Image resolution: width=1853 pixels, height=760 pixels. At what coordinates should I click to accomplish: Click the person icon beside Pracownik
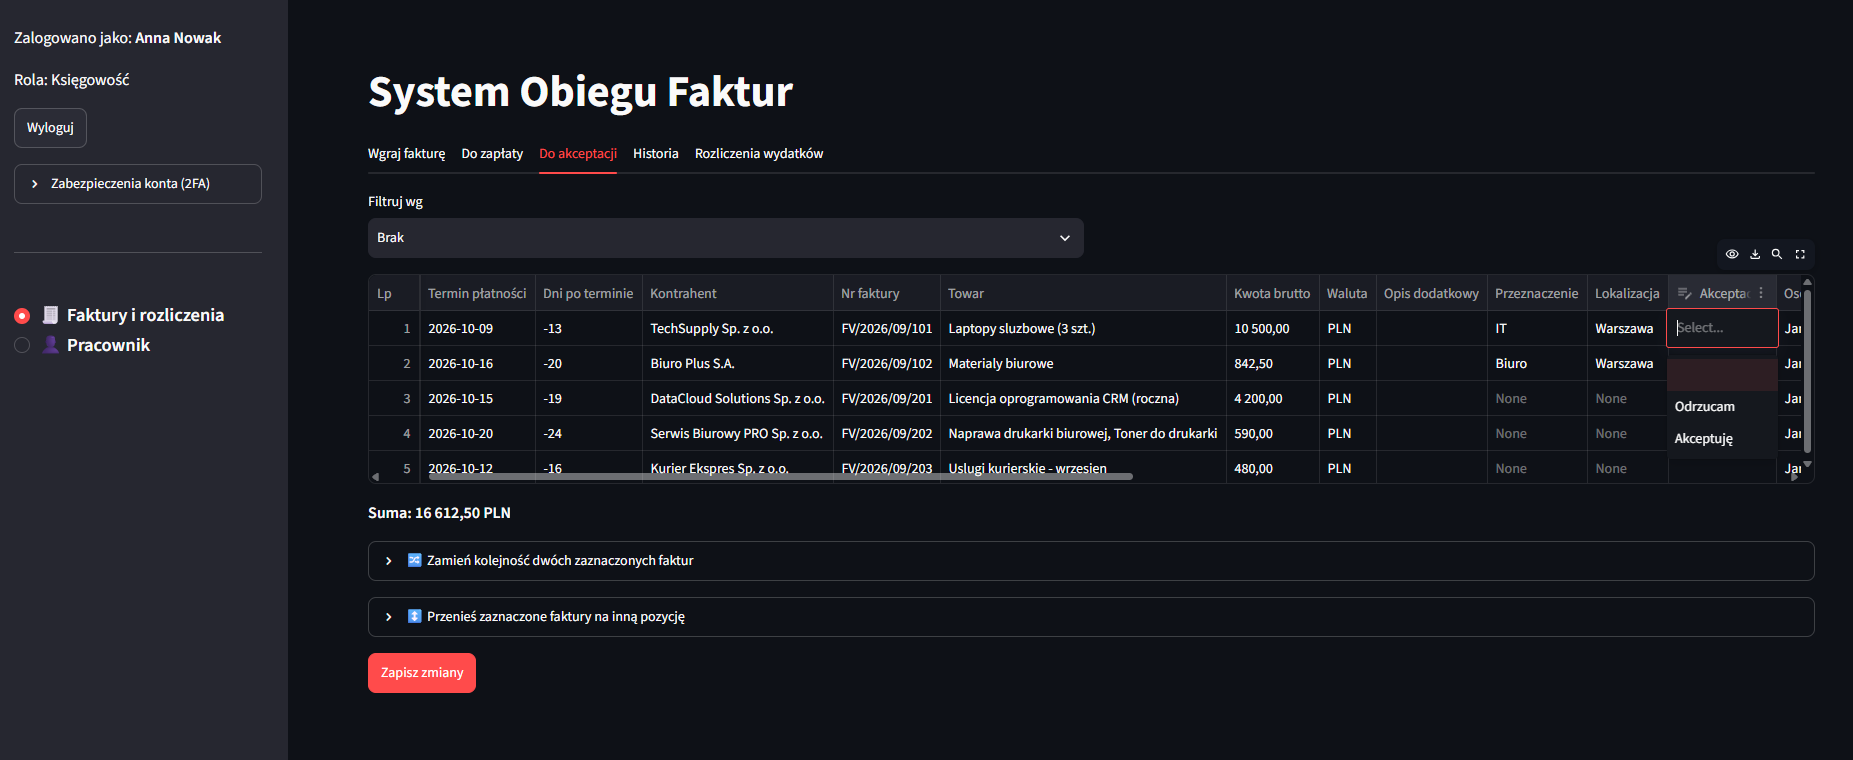click(50, 345)
